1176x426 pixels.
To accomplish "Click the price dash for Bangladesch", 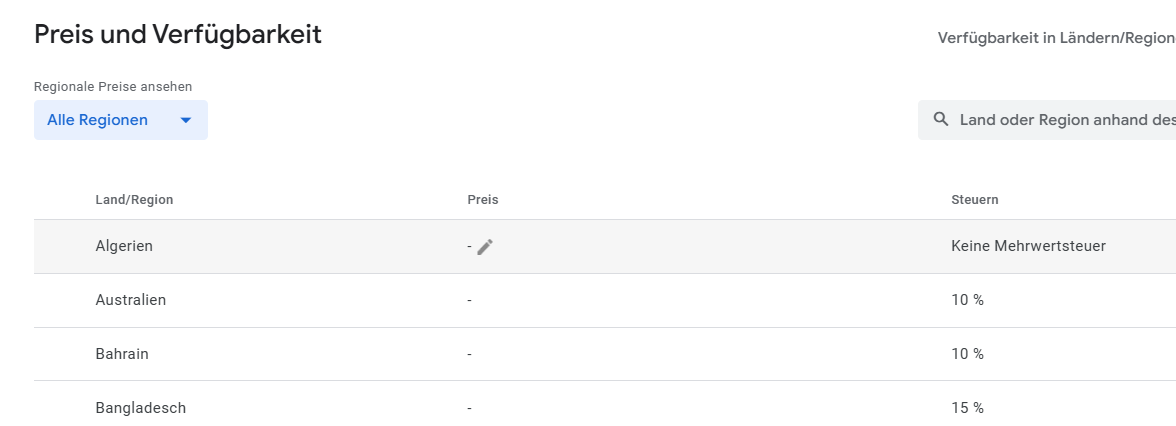I will (469, 408).
